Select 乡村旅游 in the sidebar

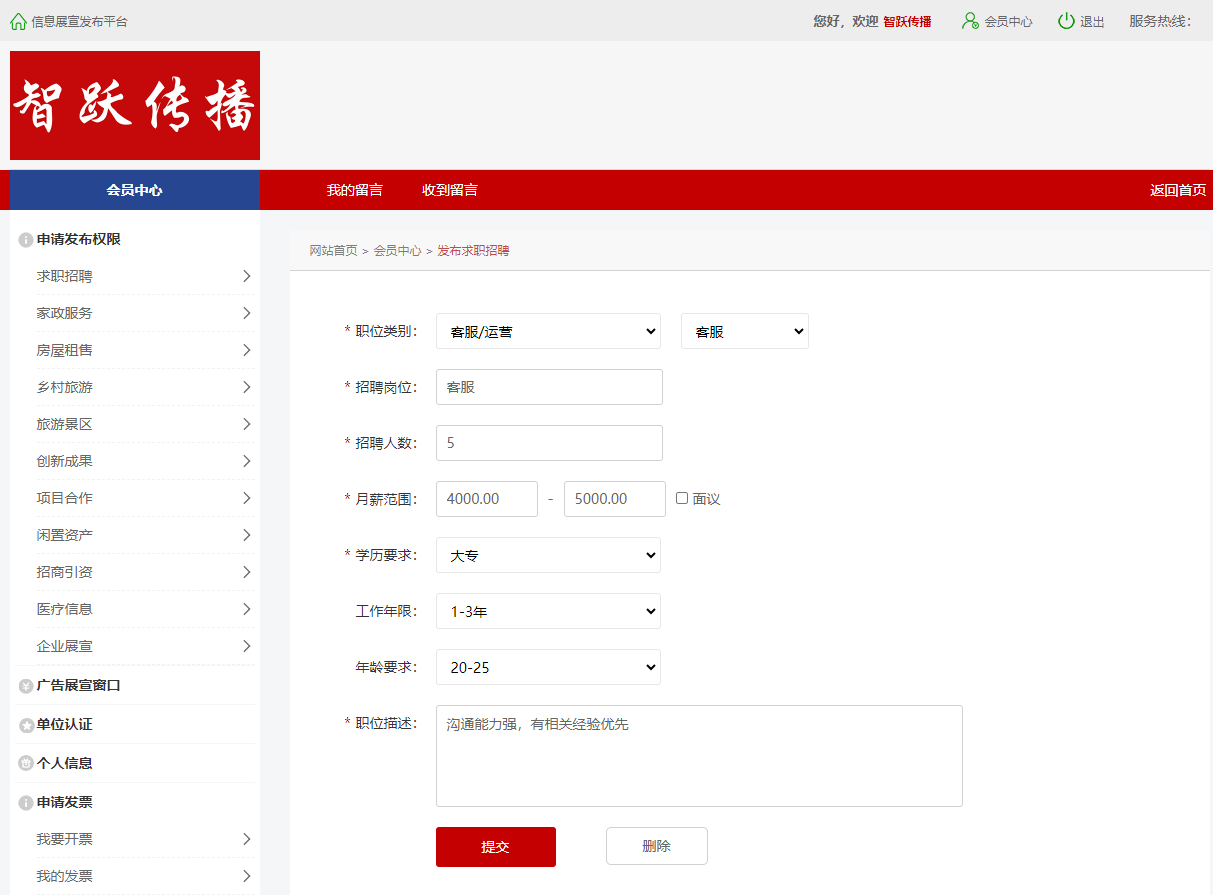click(65, 387)
